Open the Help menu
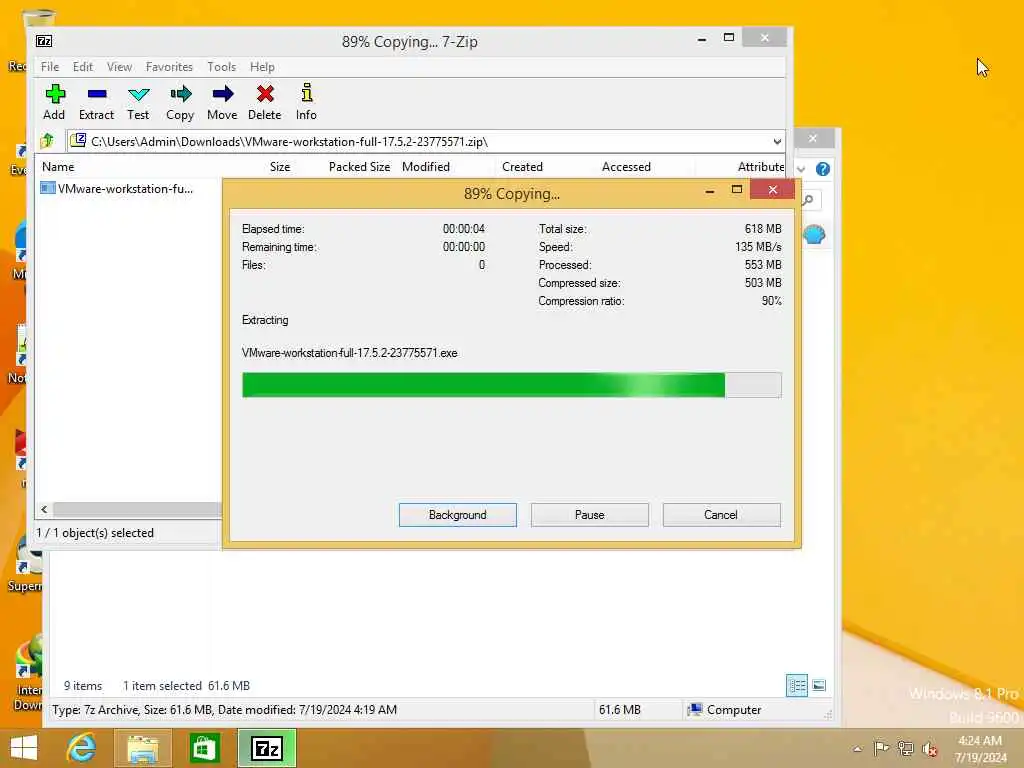Viewport: 1024px width, 768px height. pos(262,67)
